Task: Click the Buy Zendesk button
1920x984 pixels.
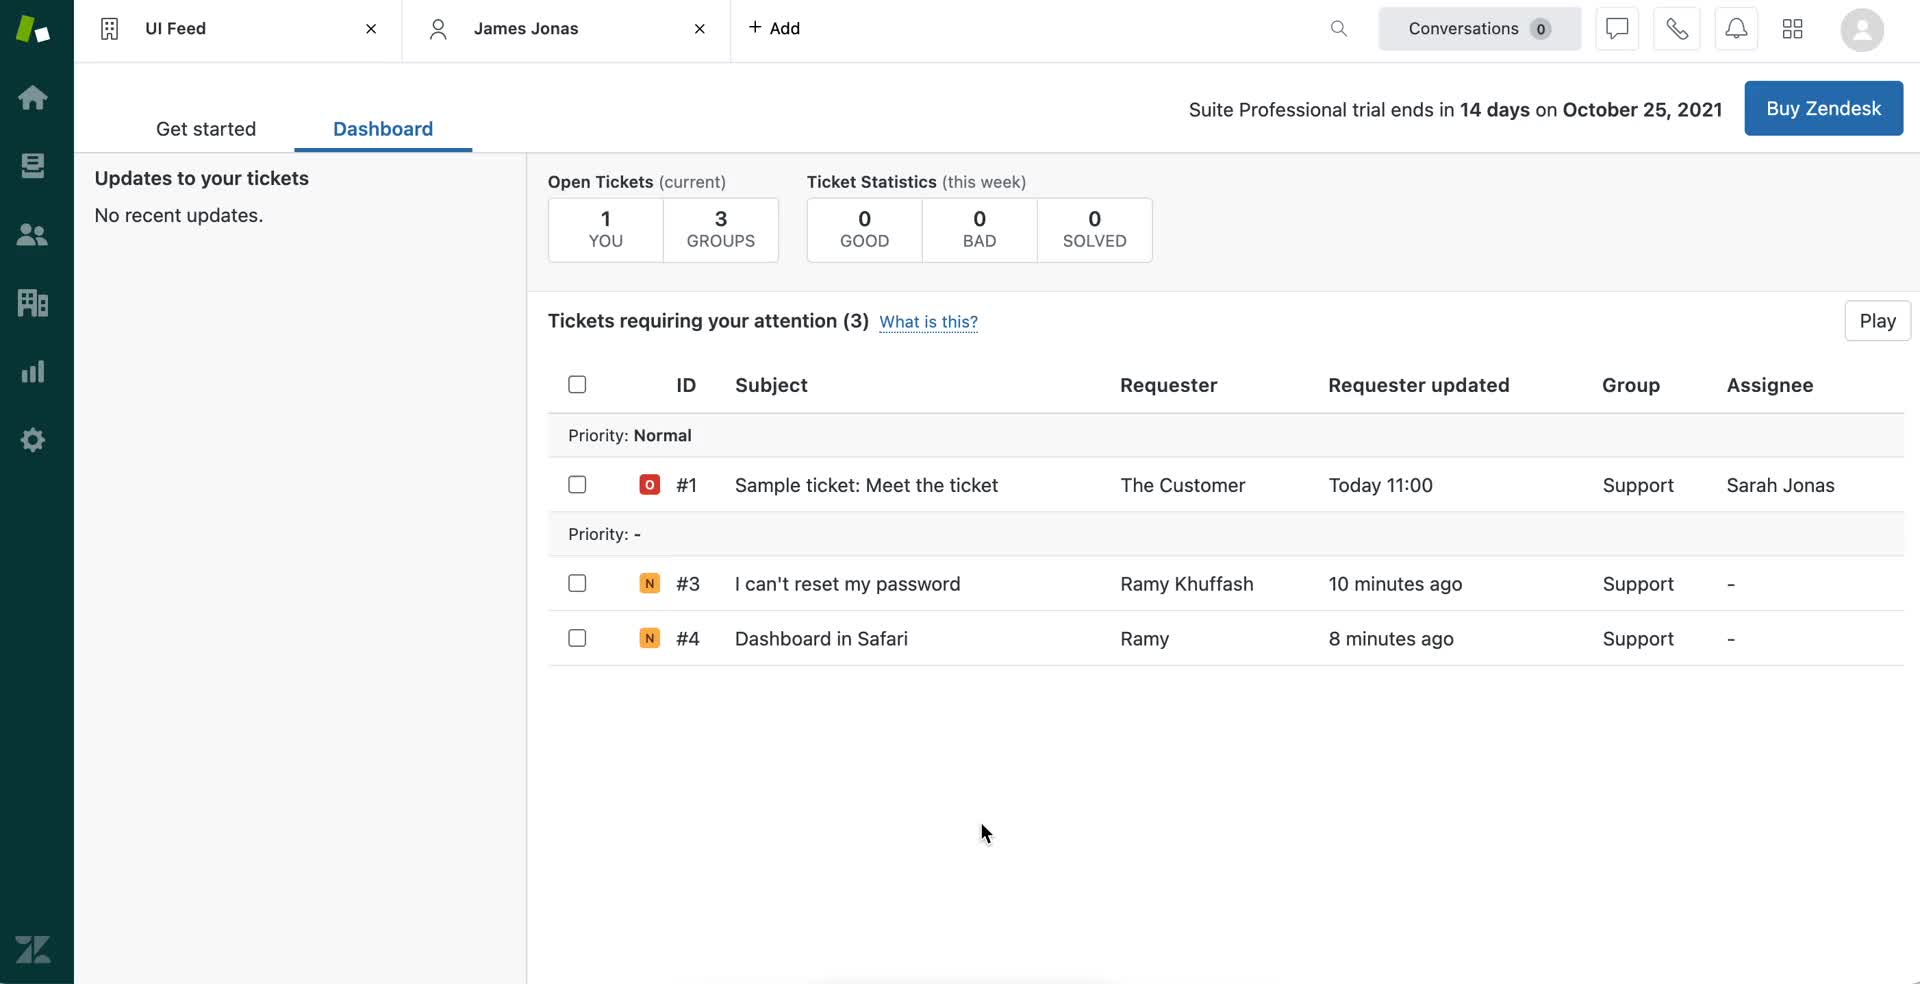Action: tap(1823, 108)
